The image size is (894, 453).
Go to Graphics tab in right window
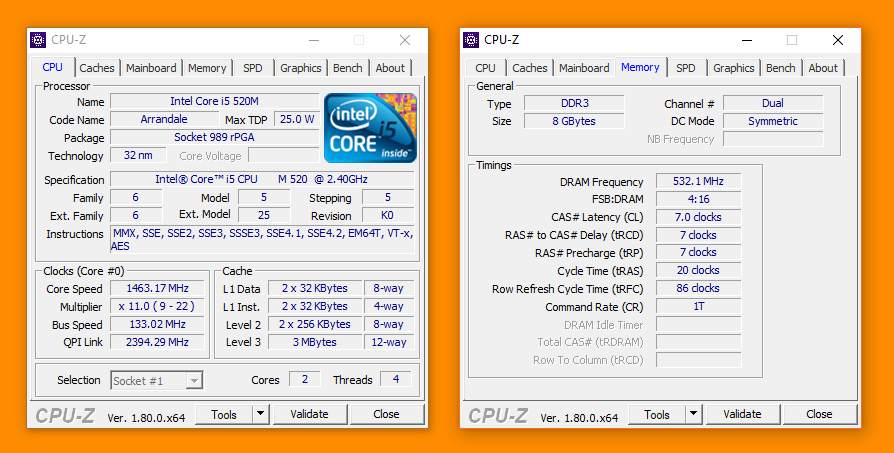tap(734, 68)
